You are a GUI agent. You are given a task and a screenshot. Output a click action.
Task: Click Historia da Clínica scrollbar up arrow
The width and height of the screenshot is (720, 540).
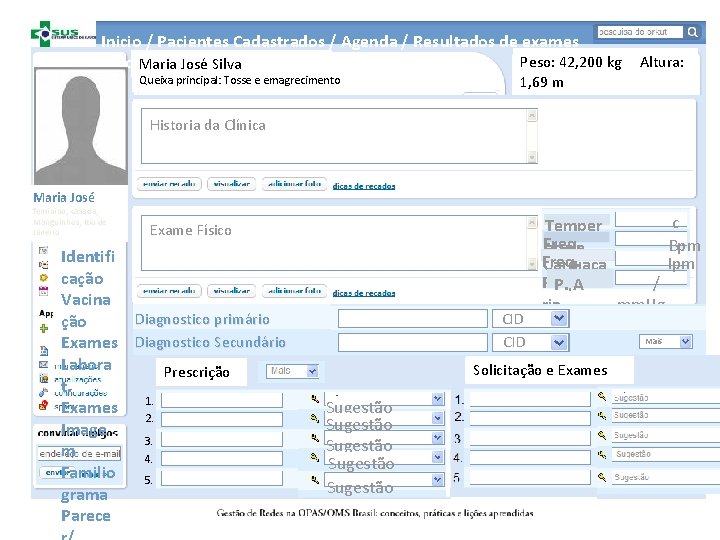[x=532, y=115]
